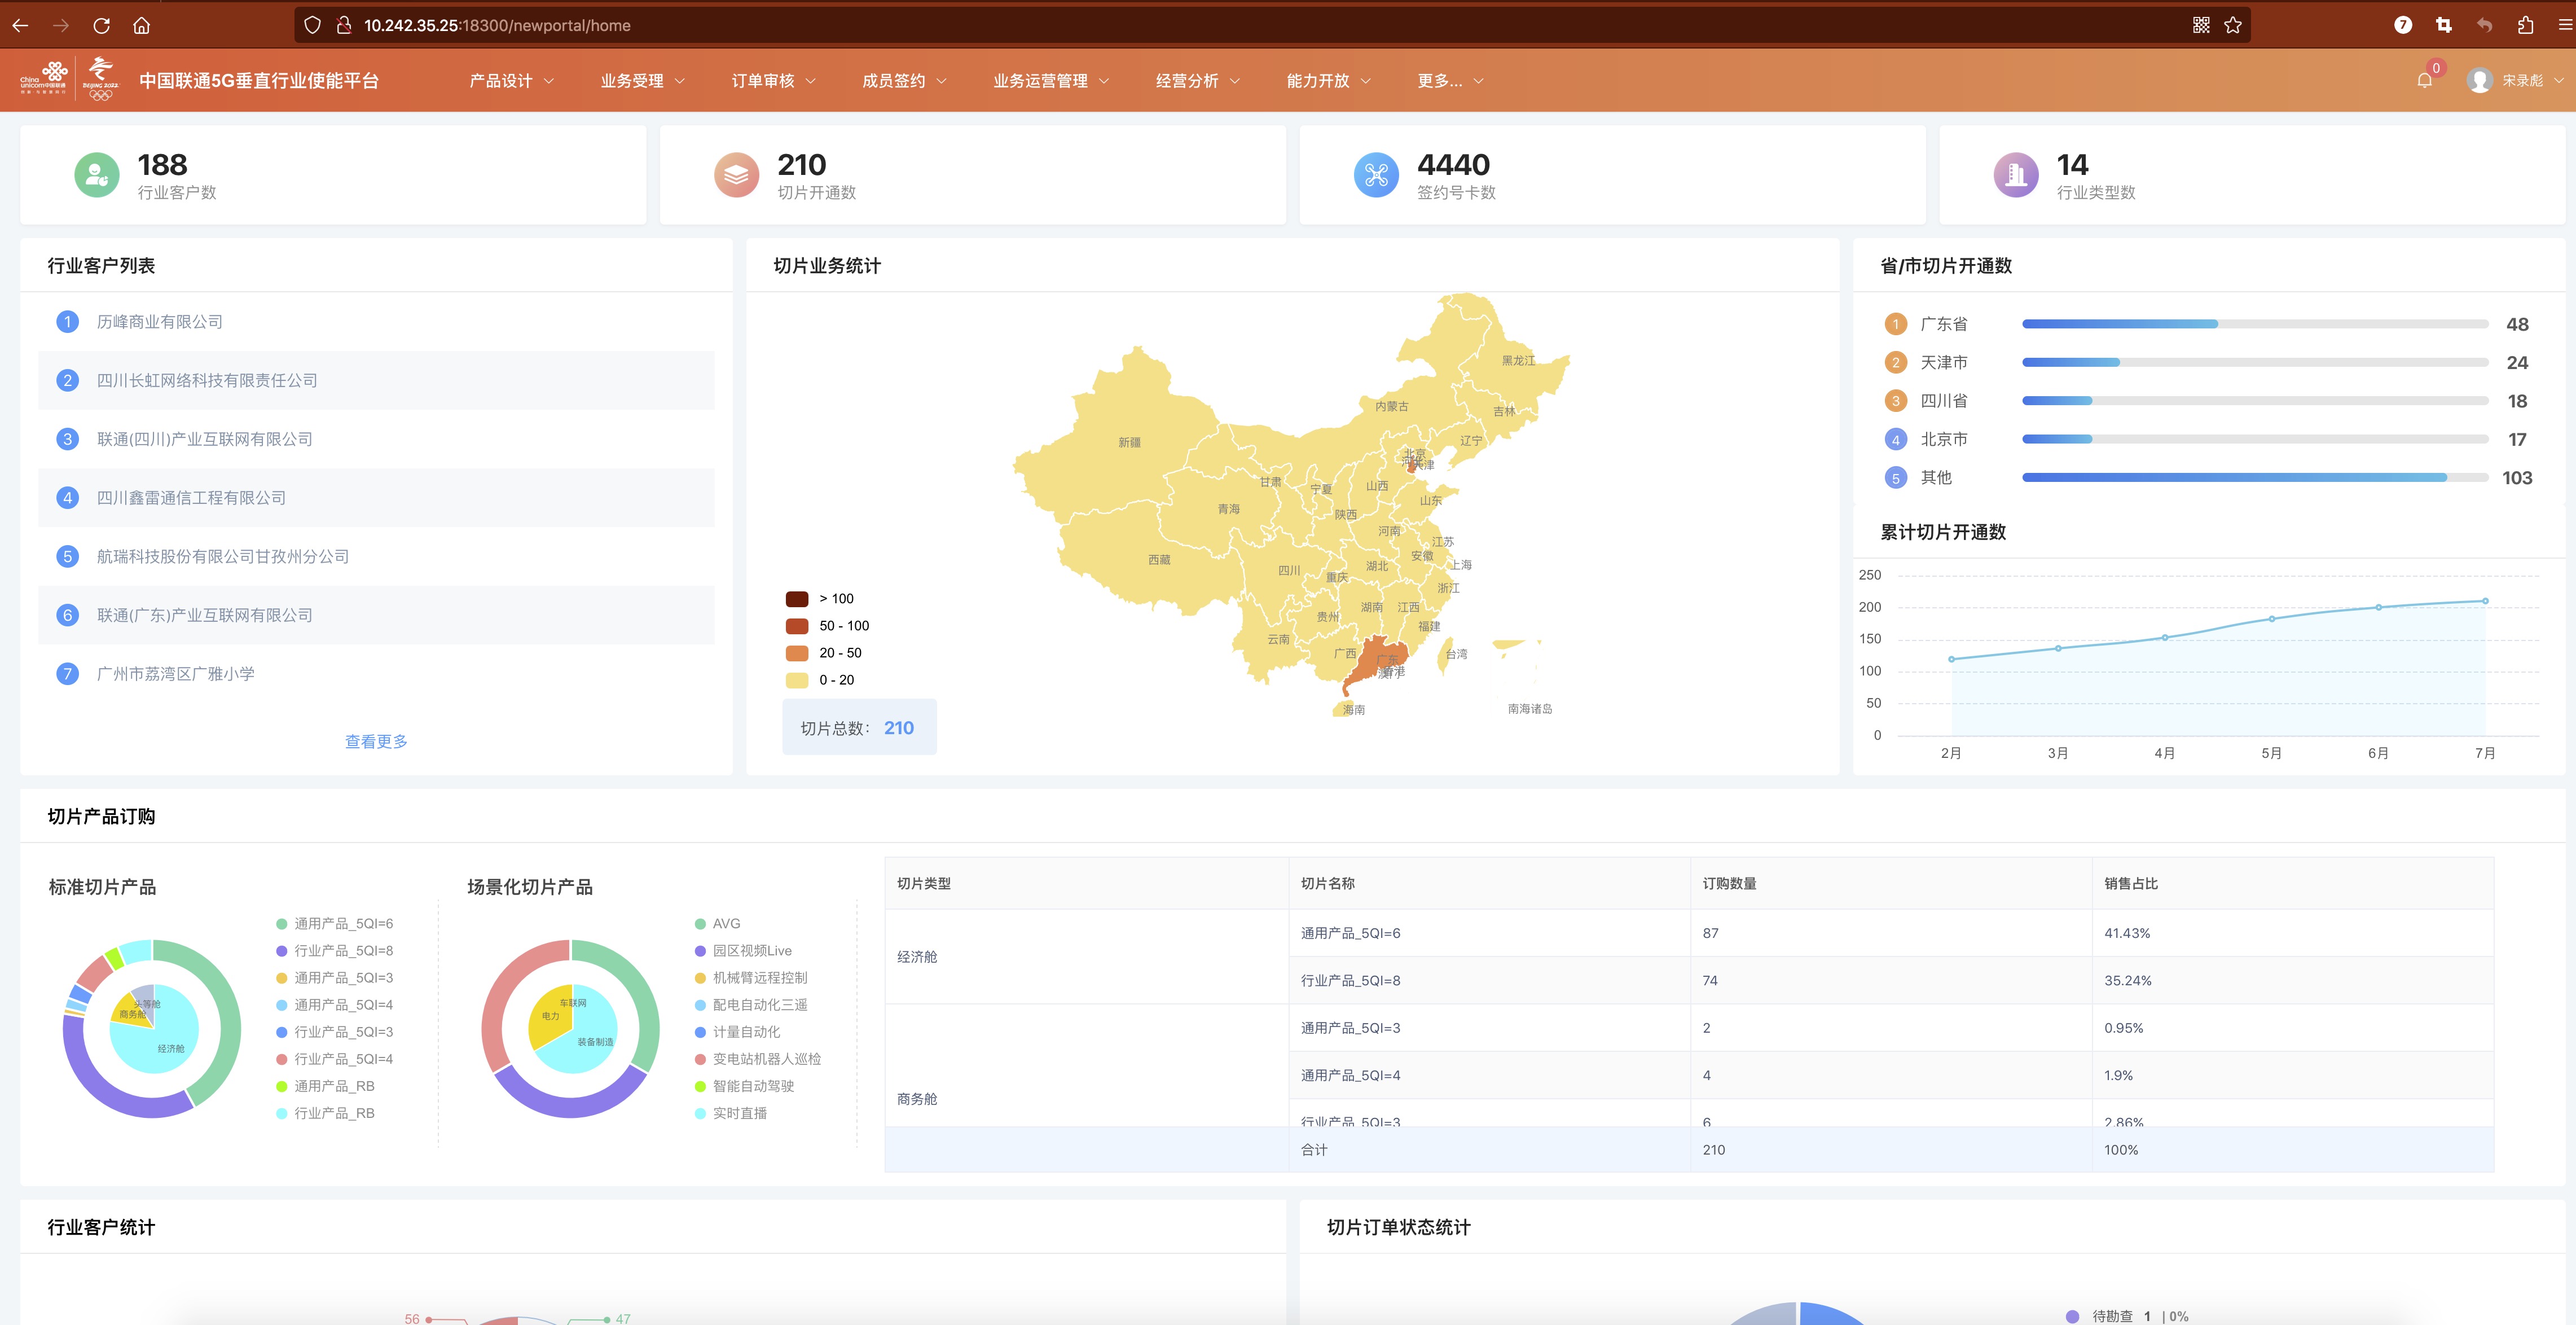
Task: Open the notification bell icon
Action: coord(2425,80)
